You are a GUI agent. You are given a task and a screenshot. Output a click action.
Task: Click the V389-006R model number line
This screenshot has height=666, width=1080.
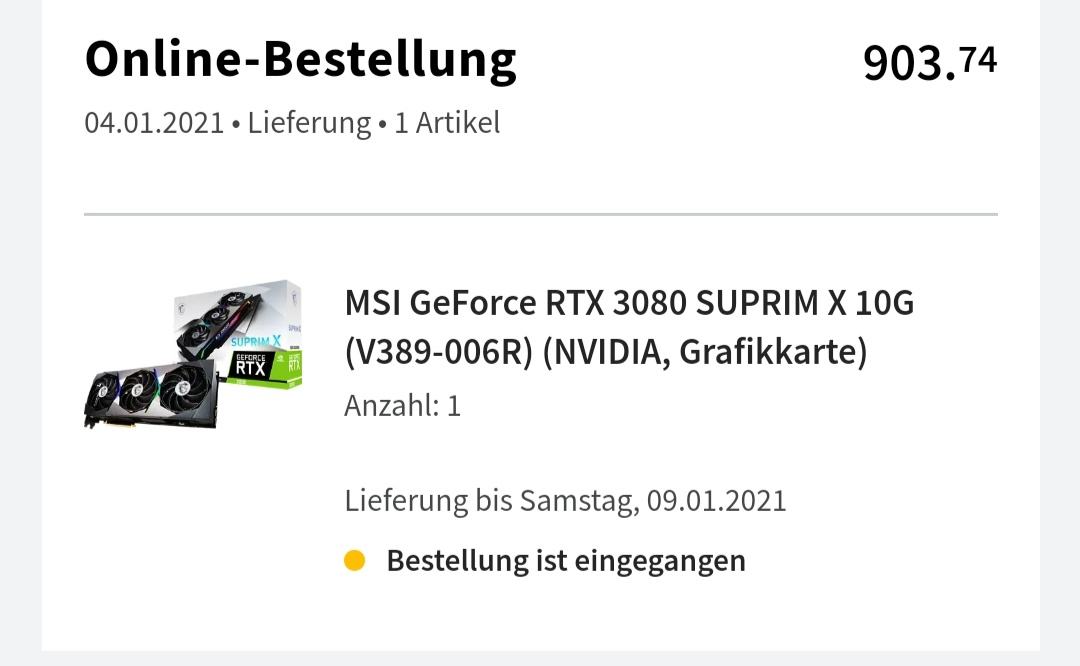tap(439, 353)
